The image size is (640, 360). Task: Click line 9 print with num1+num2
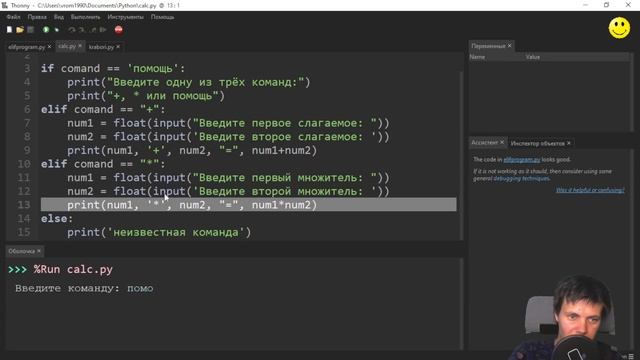point(192,150)
